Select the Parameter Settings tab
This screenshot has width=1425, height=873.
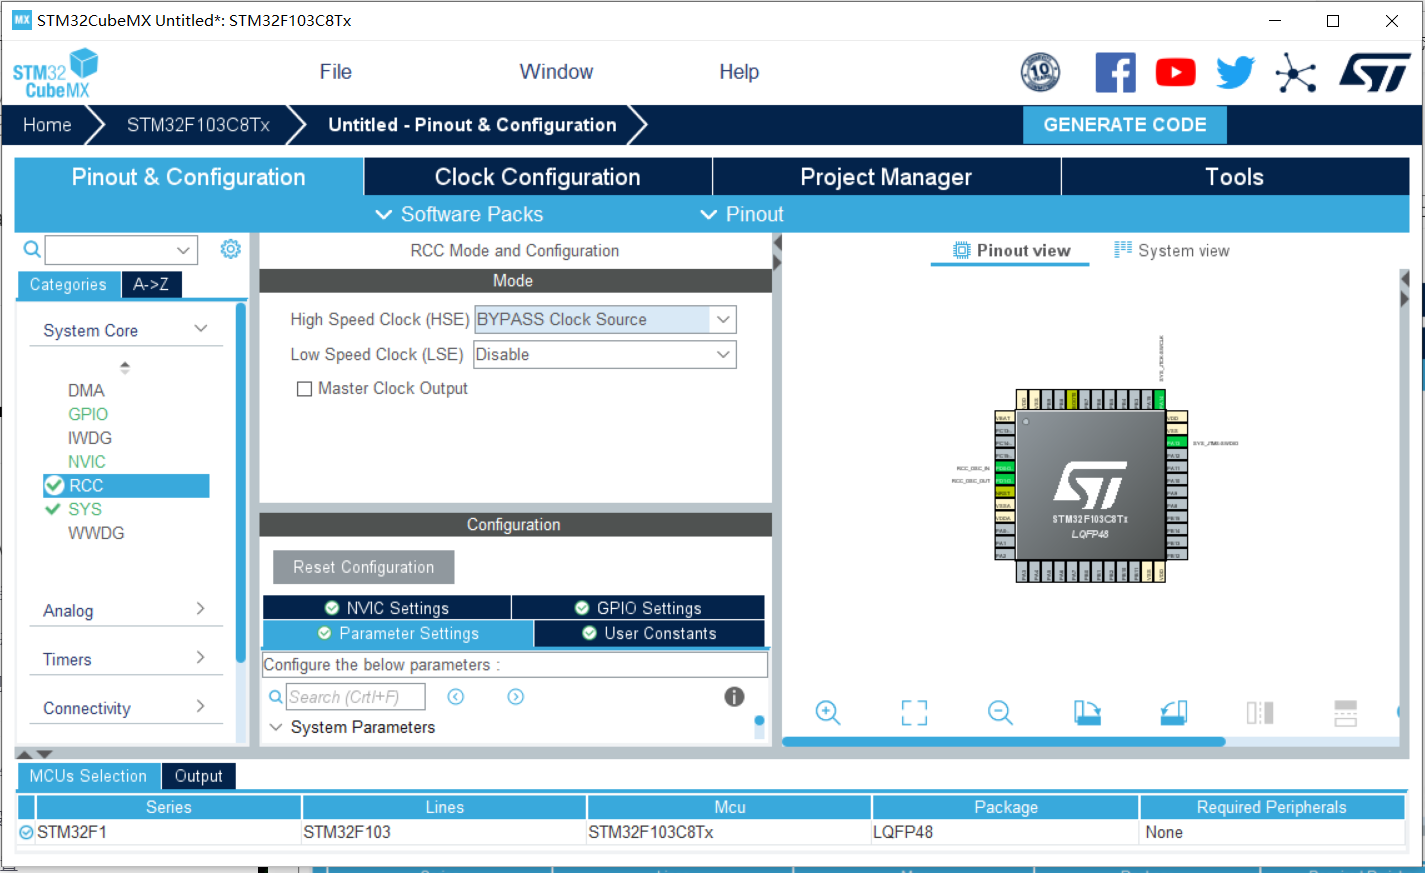(398, 633)
